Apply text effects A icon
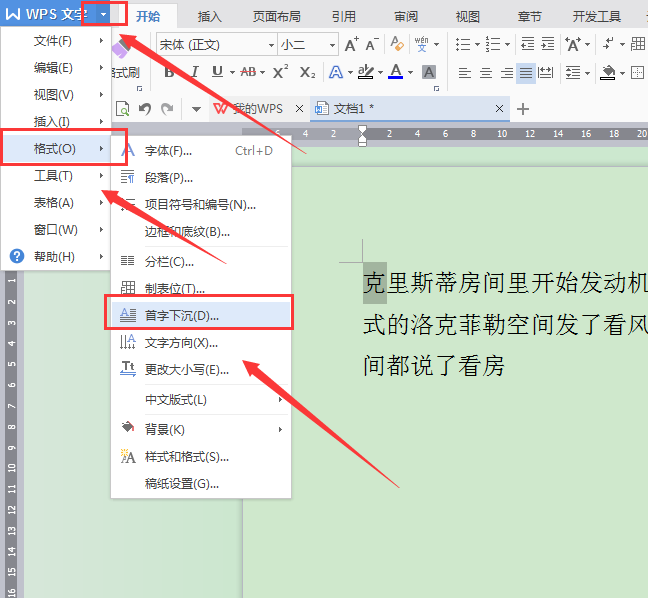Image resolution: width=648 pixels, height=598 pixels. coord(336,73)
